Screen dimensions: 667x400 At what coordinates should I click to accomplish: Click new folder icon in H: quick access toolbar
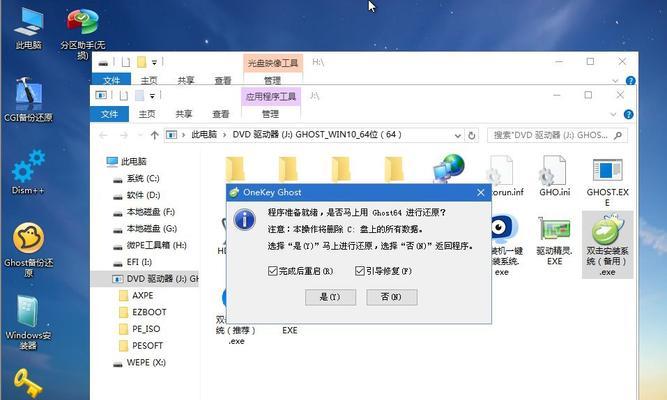[x=142, y=63]
